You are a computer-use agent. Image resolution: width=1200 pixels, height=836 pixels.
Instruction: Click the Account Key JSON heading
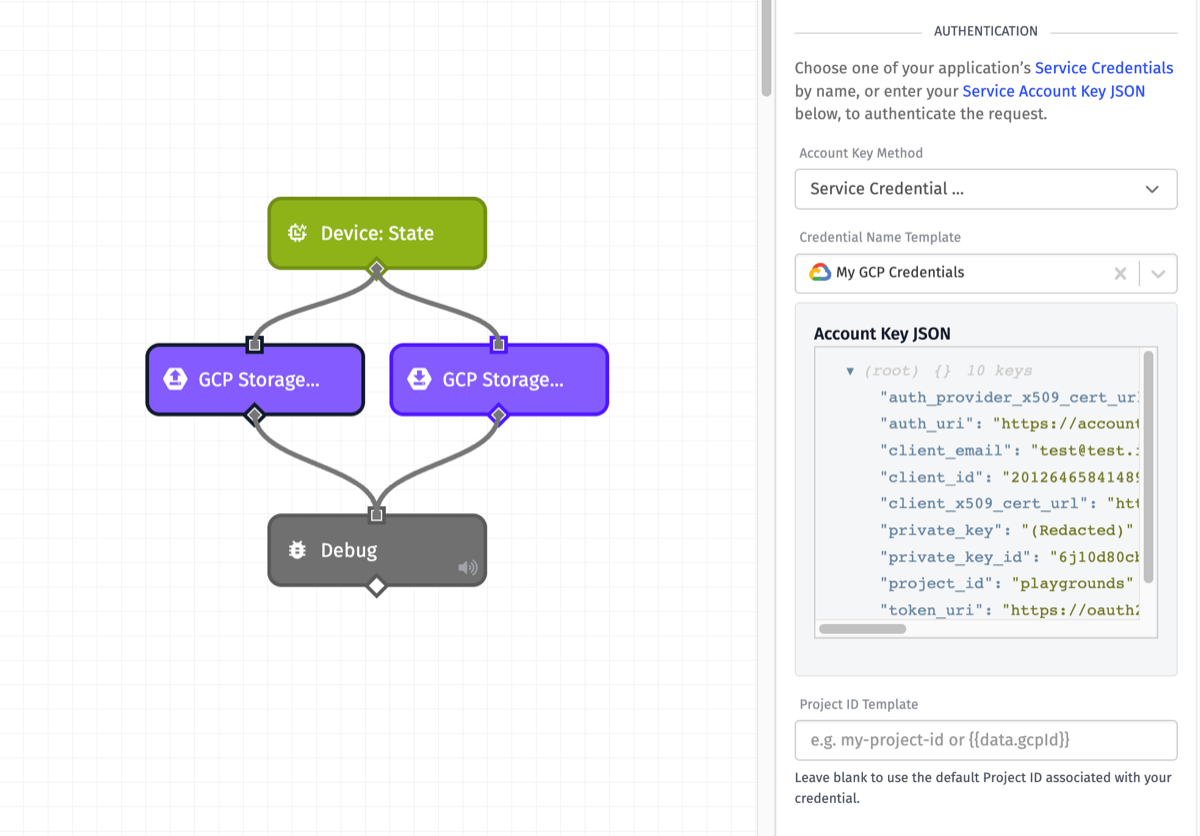[882, 334]
